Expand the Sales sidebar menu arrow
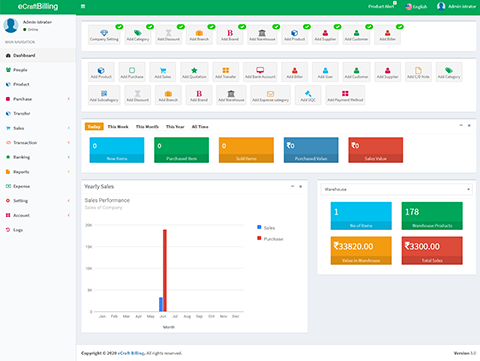Image resolution: width=480 pixels, height=361 pixels. 69,128
